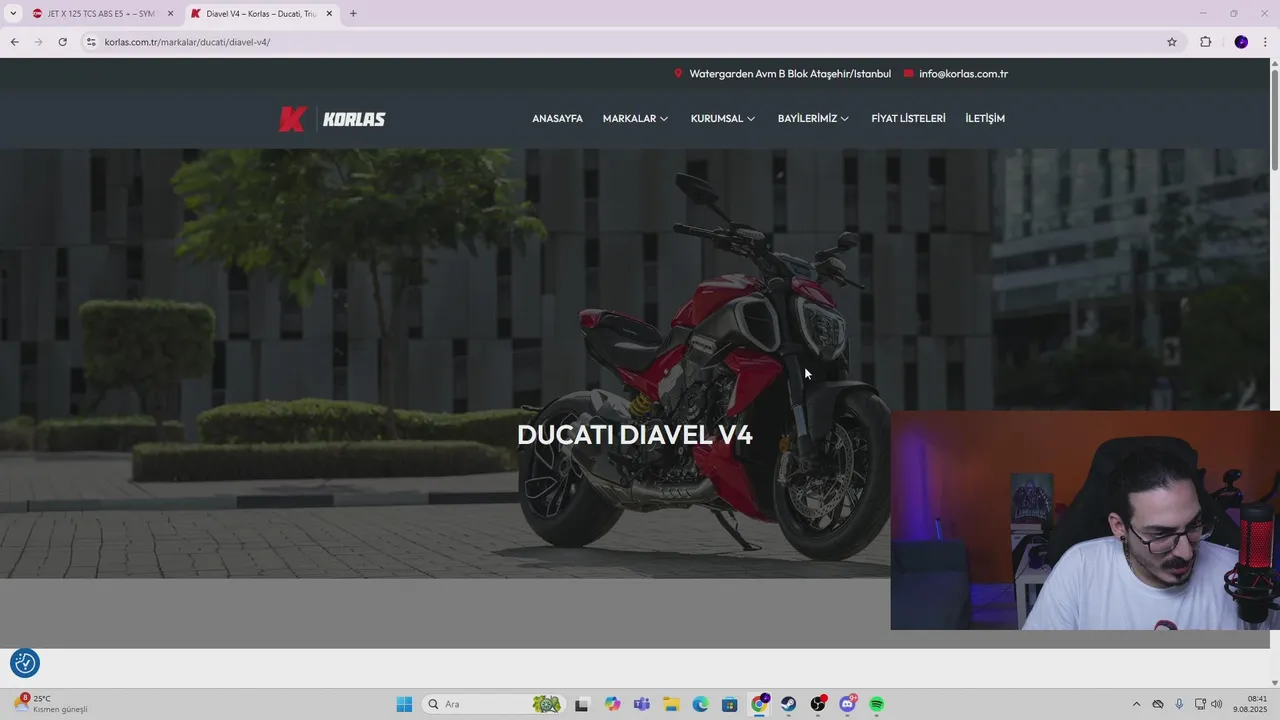This screenshot has height=720, width=1280.
Task: Open the cookie consent badge icon
Action: (25, 663)
